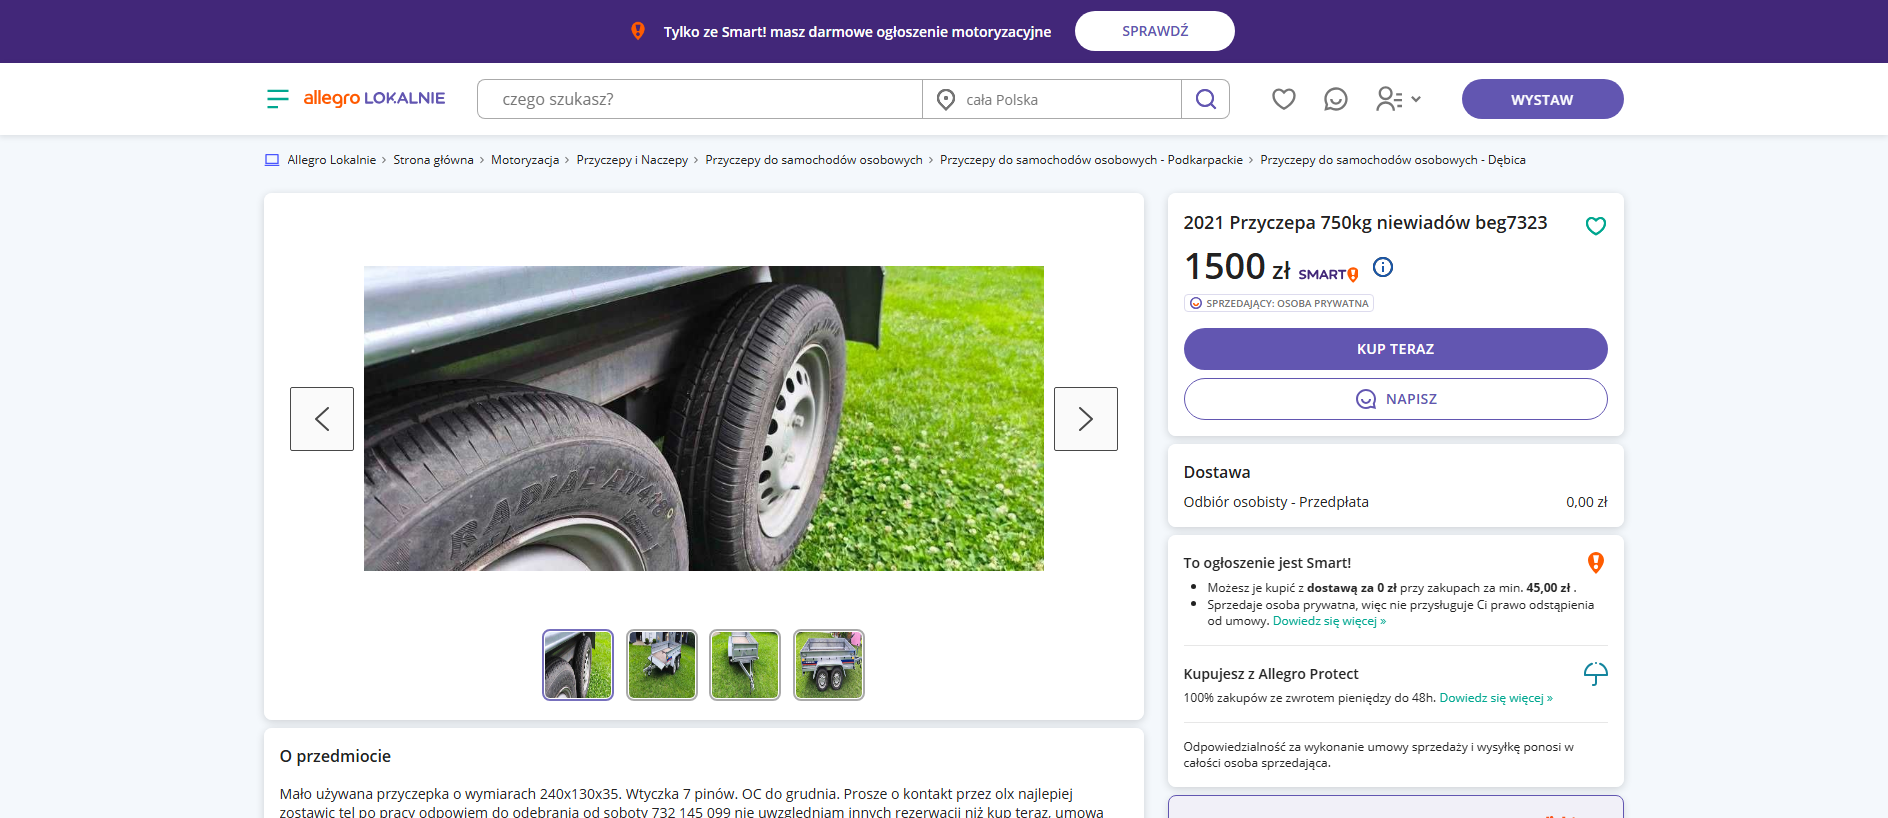Select second trailer thumbnail
Viewport: 1888px width, 818px height.
662,665
